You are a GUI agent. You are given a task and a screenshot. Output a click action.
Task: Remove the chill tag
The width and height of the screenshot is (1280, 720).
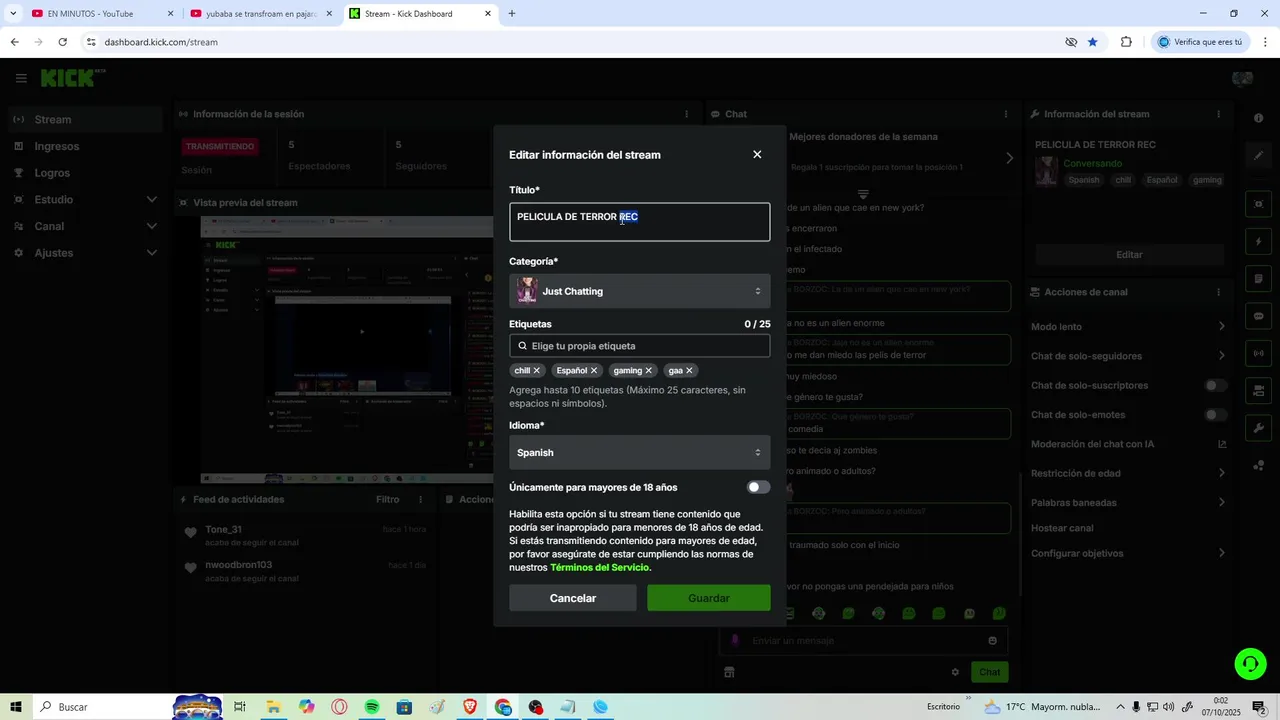point(537,371)
